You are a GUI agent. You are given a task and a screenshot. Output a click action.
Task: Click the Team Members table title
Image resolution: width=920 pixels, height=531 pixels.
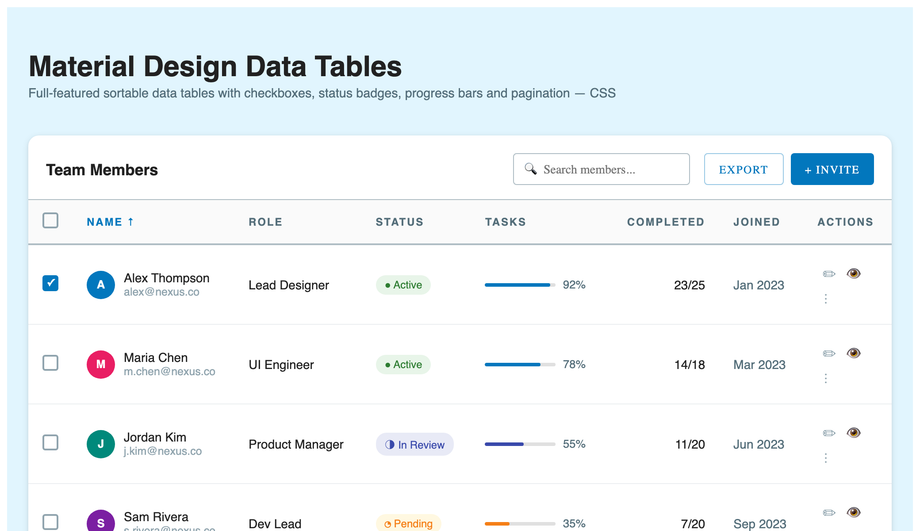(102, 170)
